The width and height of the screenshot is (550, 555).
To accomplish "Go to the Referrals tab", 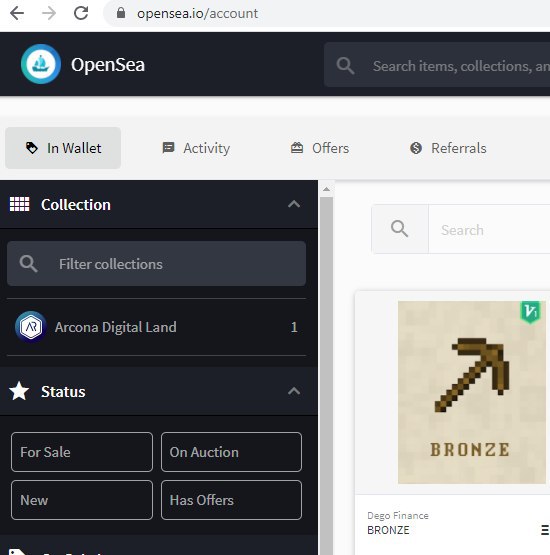I will tap(448, 148).
